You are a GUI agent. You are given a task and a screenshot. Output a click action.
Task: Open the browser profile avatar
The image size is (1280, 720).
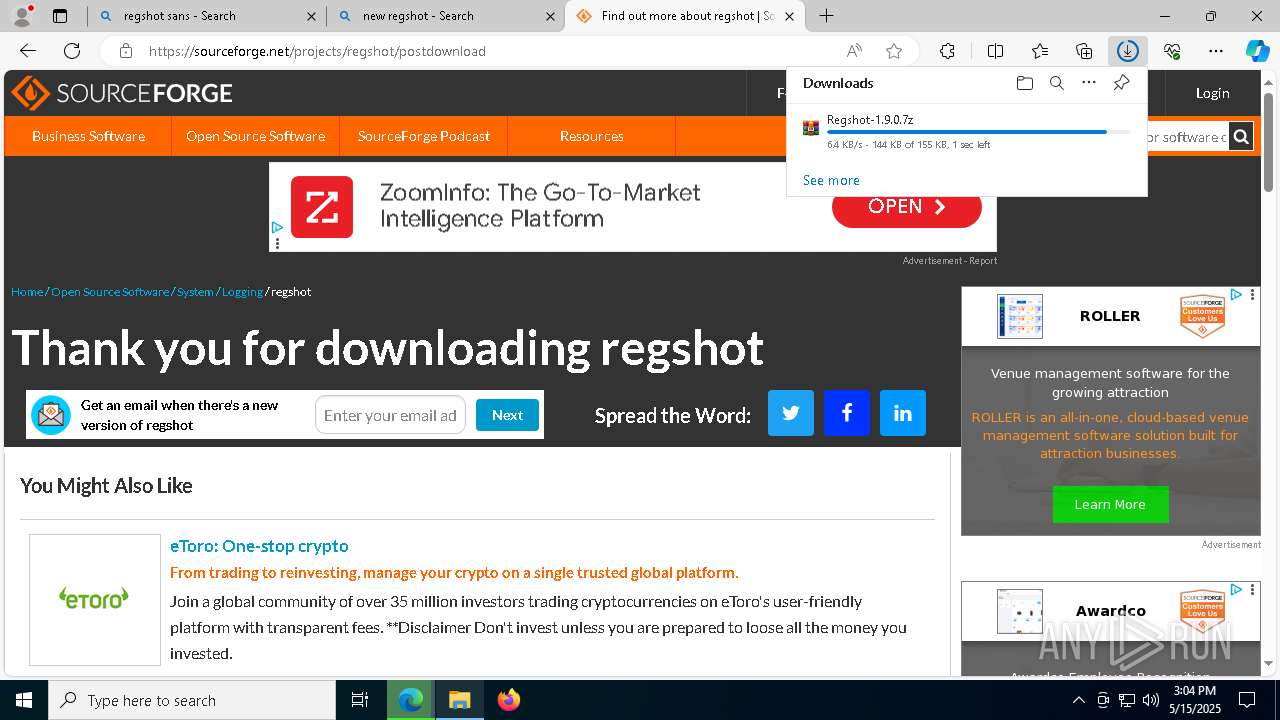pyautogui.click(x=22, y=16)
